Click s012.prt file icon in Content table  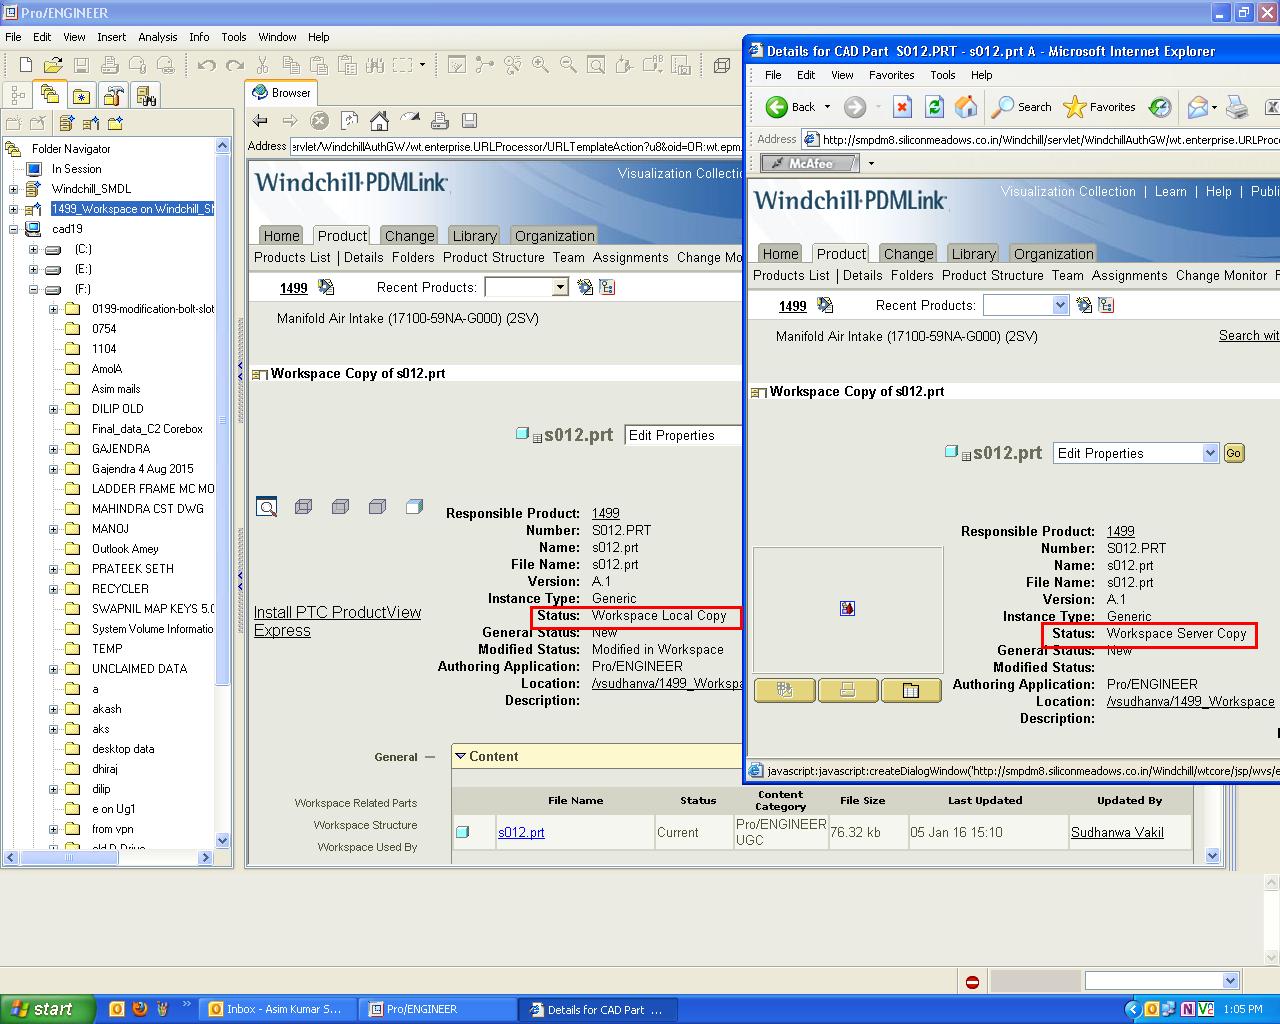[x=463, y=832]
